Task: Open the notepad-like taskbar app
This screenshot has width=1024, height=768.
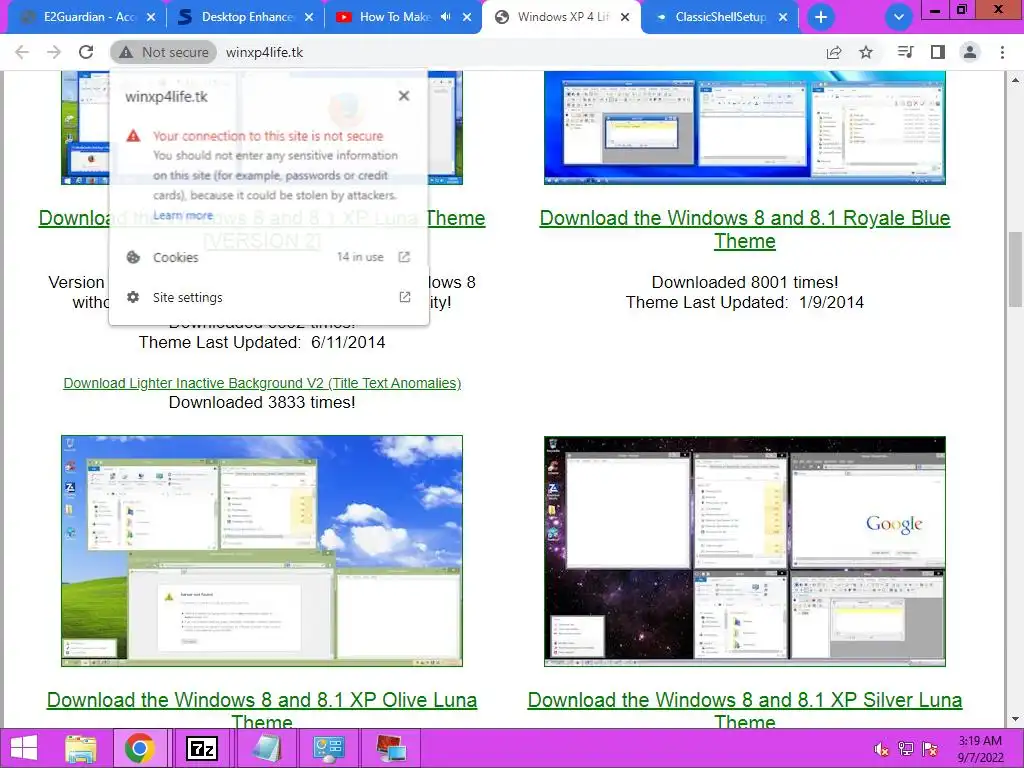Action: [x=266, y=748]
